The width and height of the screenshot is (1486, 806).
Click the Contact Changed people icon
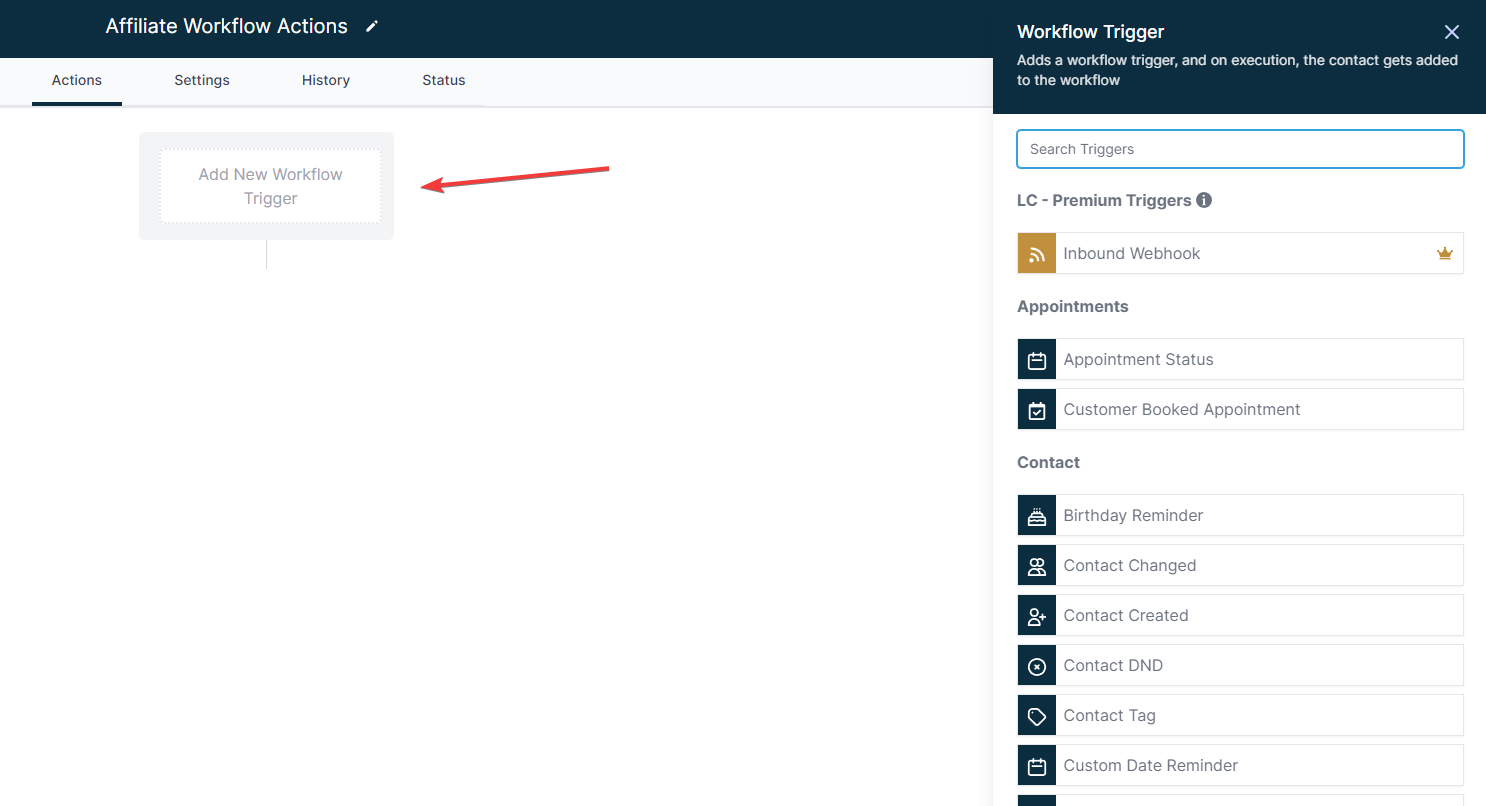click(1037, 565)
